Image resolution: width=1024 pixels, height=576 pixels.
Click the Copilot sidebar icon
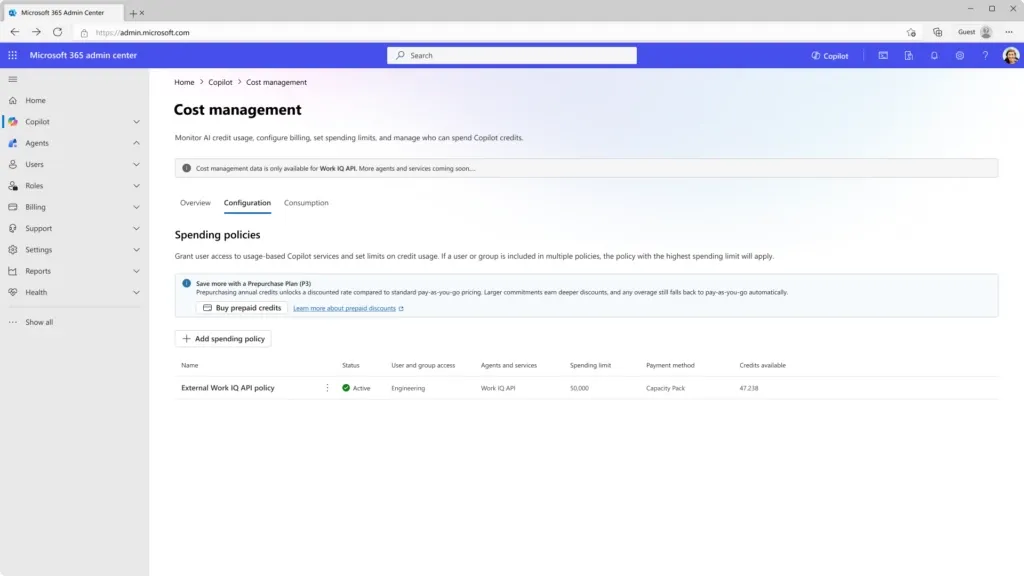tap(12, 121)
